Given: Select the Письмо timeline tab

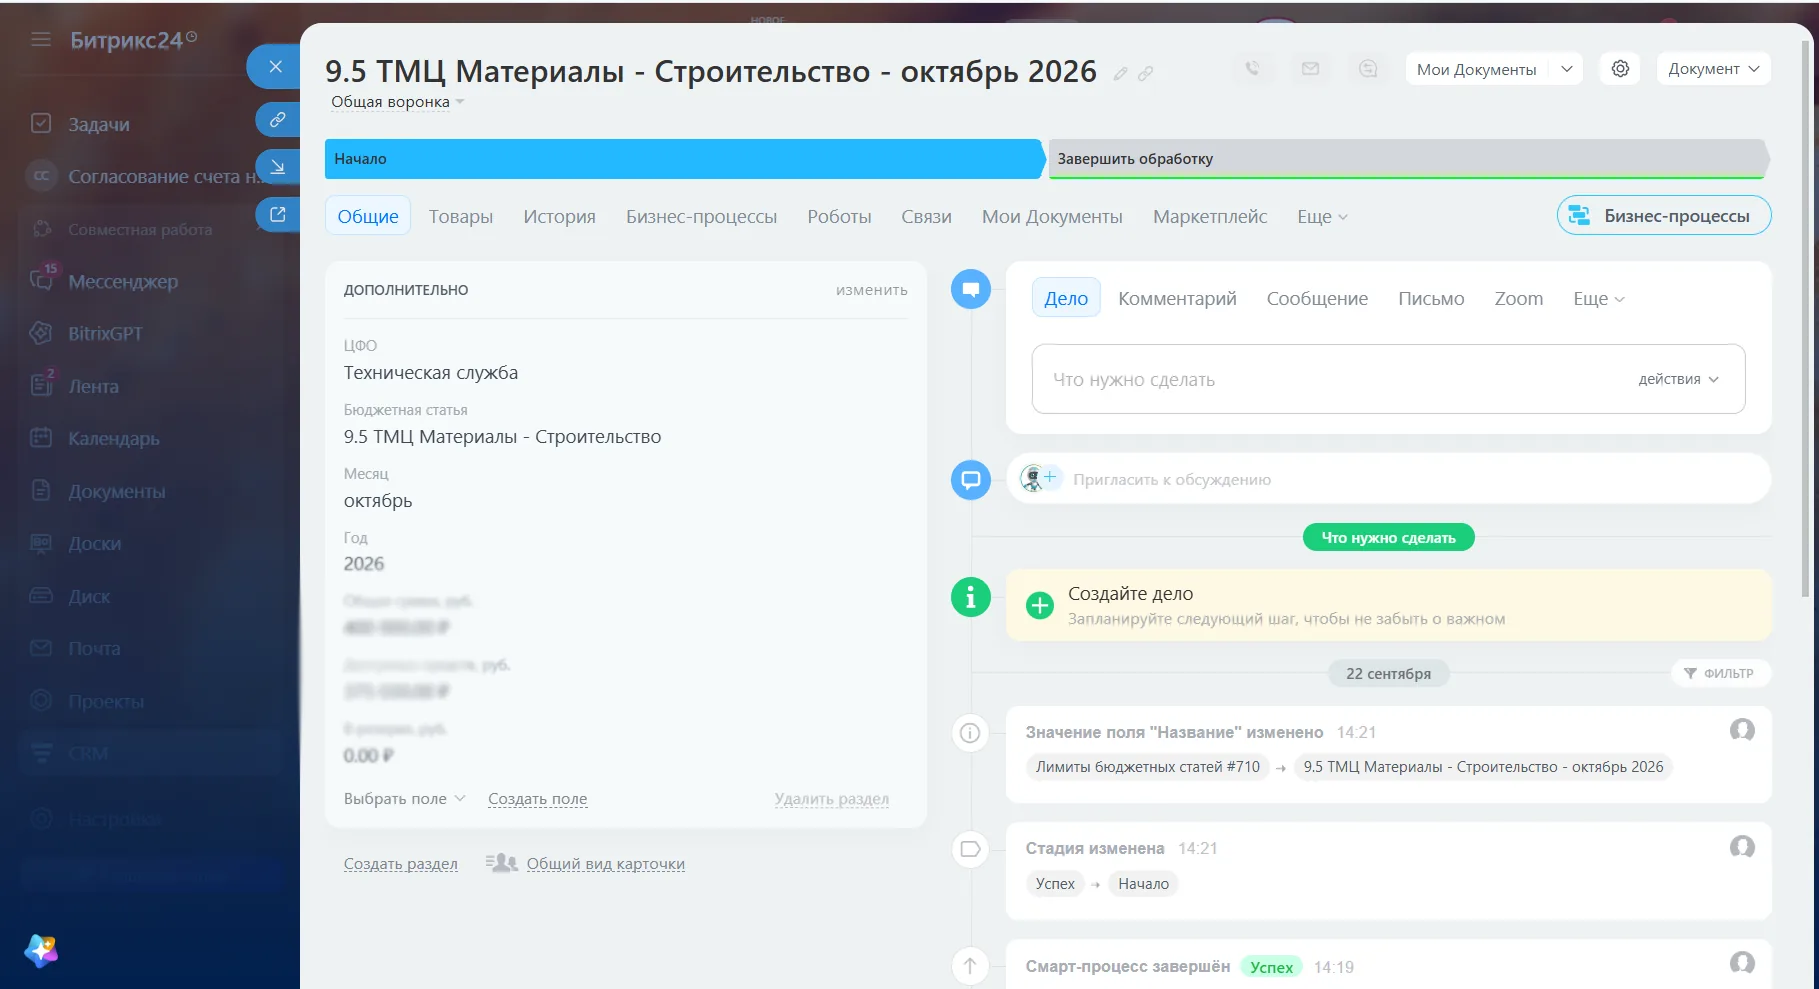Looking at the screenshot, I should pos(1431,299).
